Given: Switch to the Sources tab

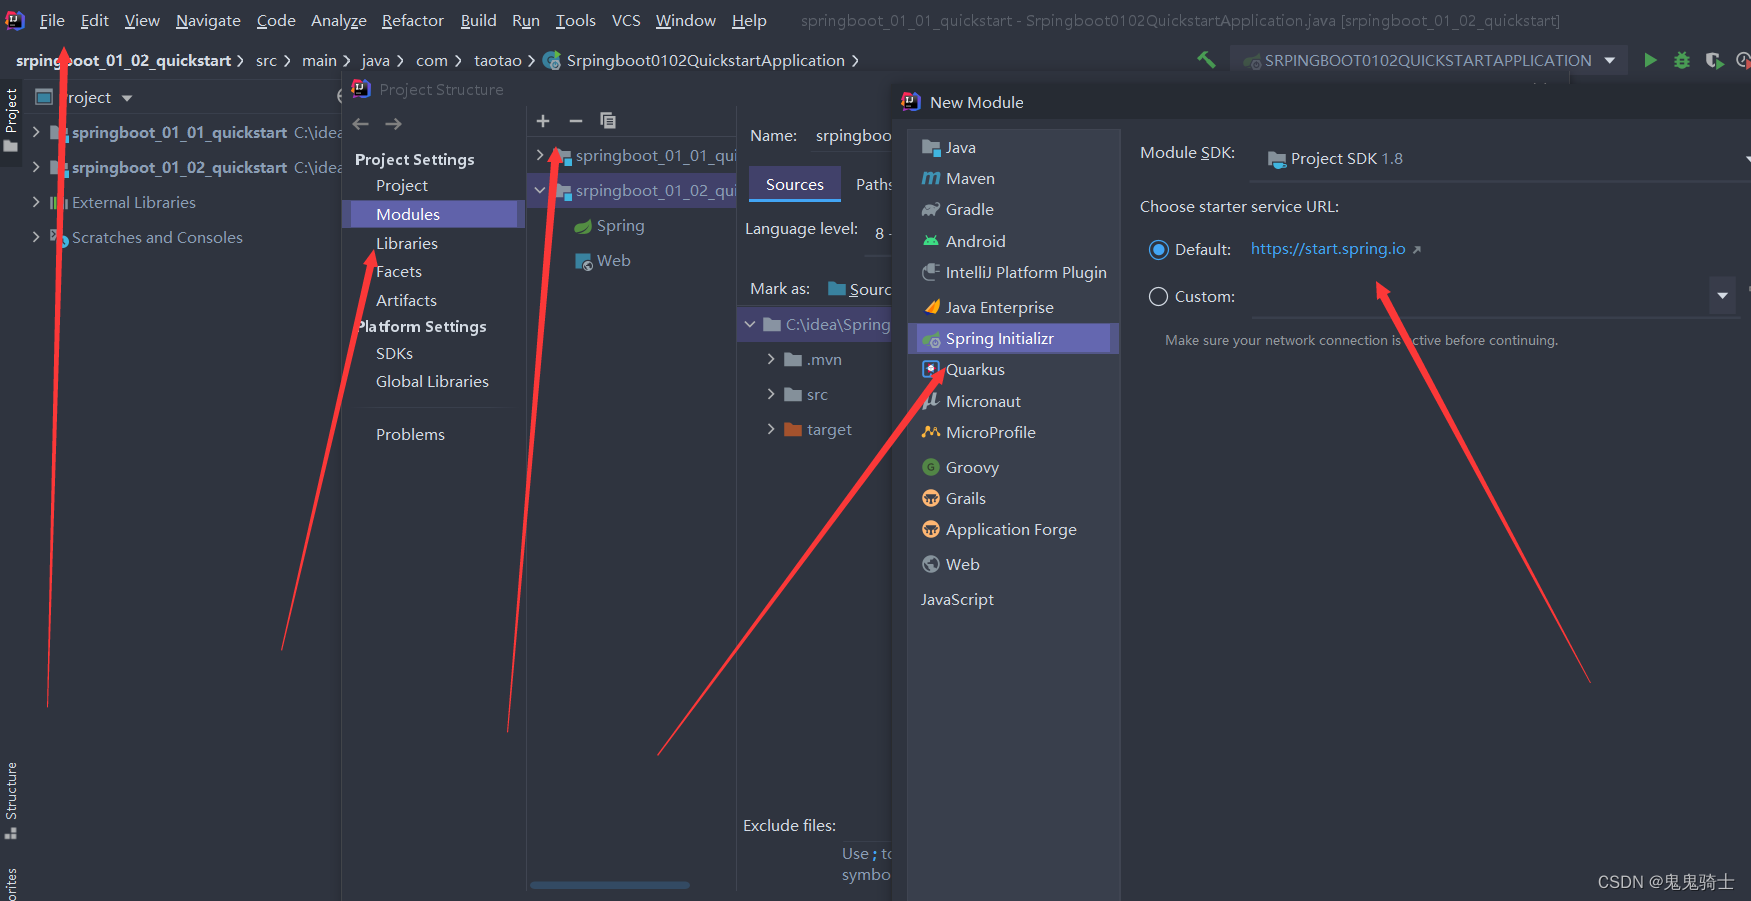Looking at the screenshot, I should point(795,185).
